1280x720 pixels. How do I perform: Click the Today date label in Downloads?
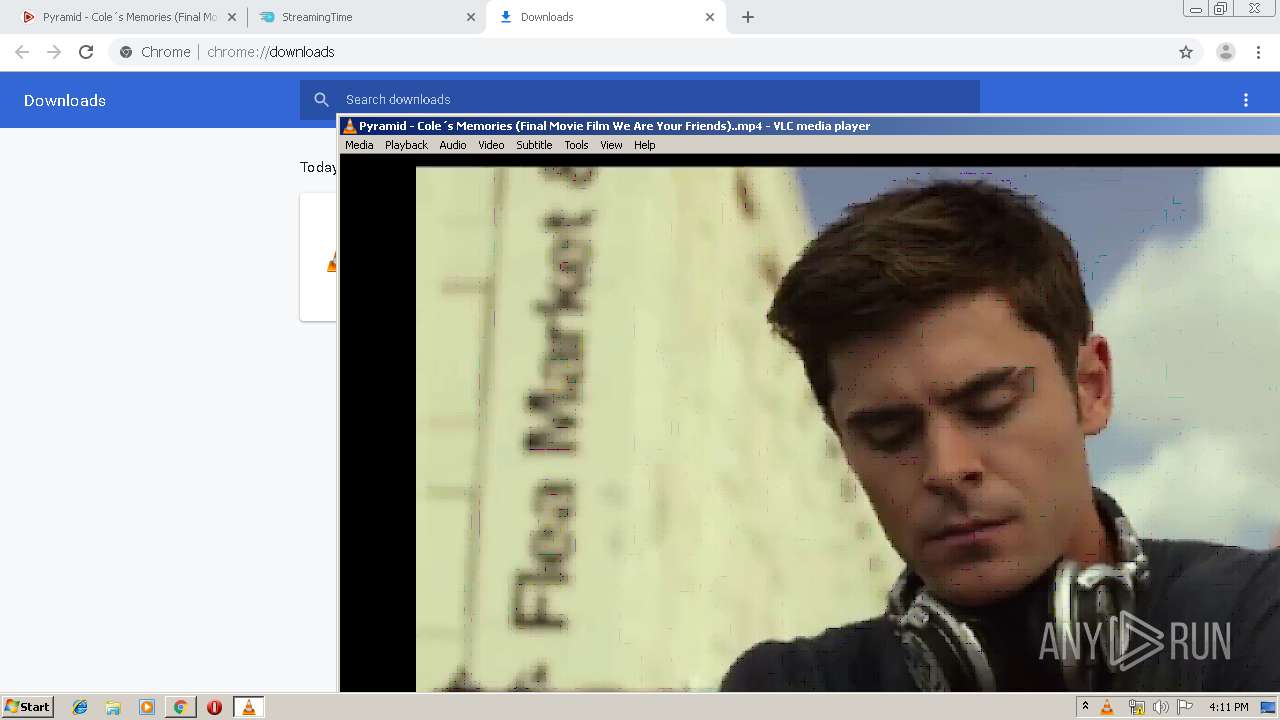point(318,167)
